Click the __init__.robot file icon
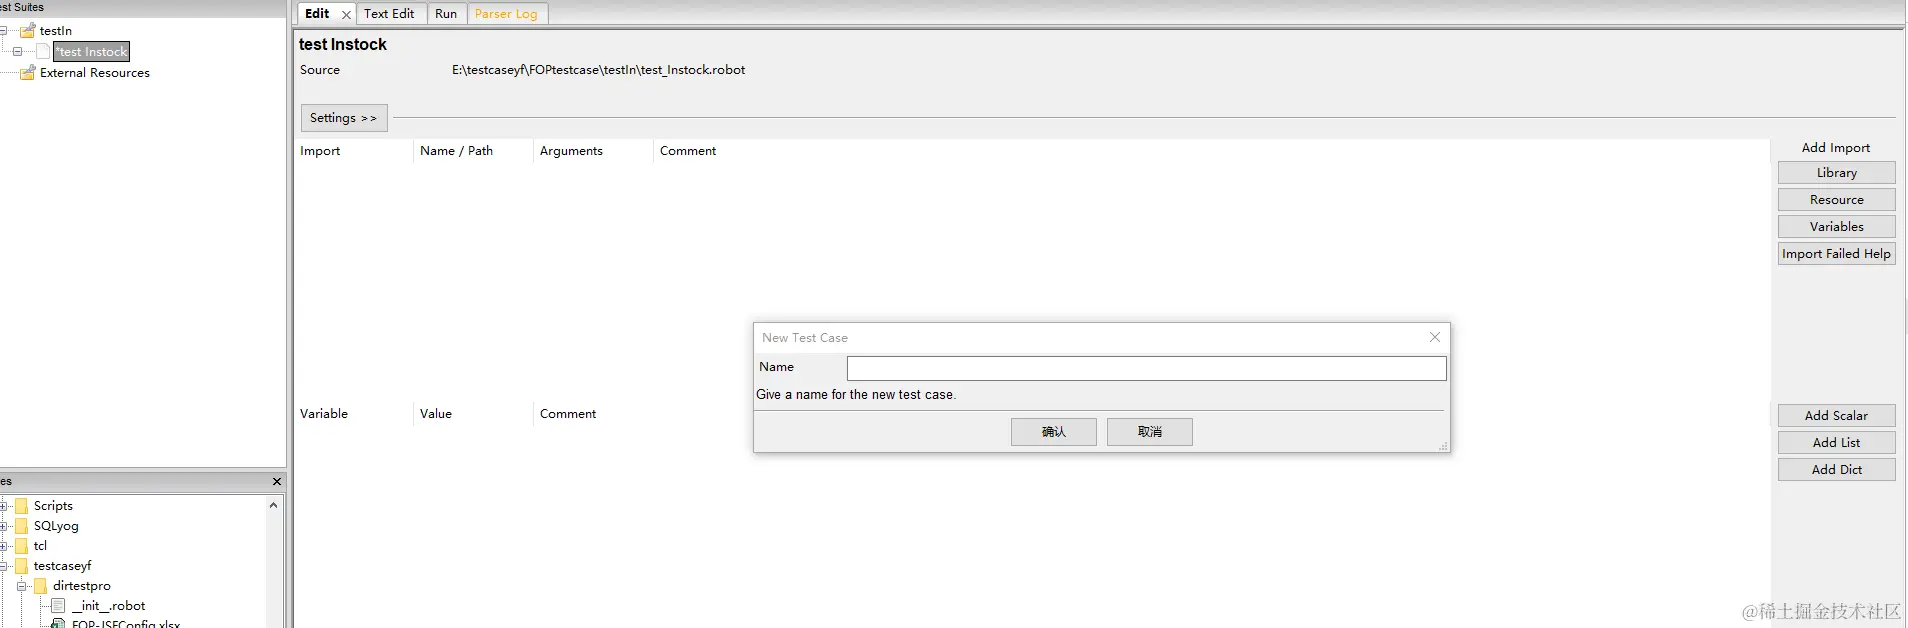Screen dimensions: 1908x628 coord(59,606)
